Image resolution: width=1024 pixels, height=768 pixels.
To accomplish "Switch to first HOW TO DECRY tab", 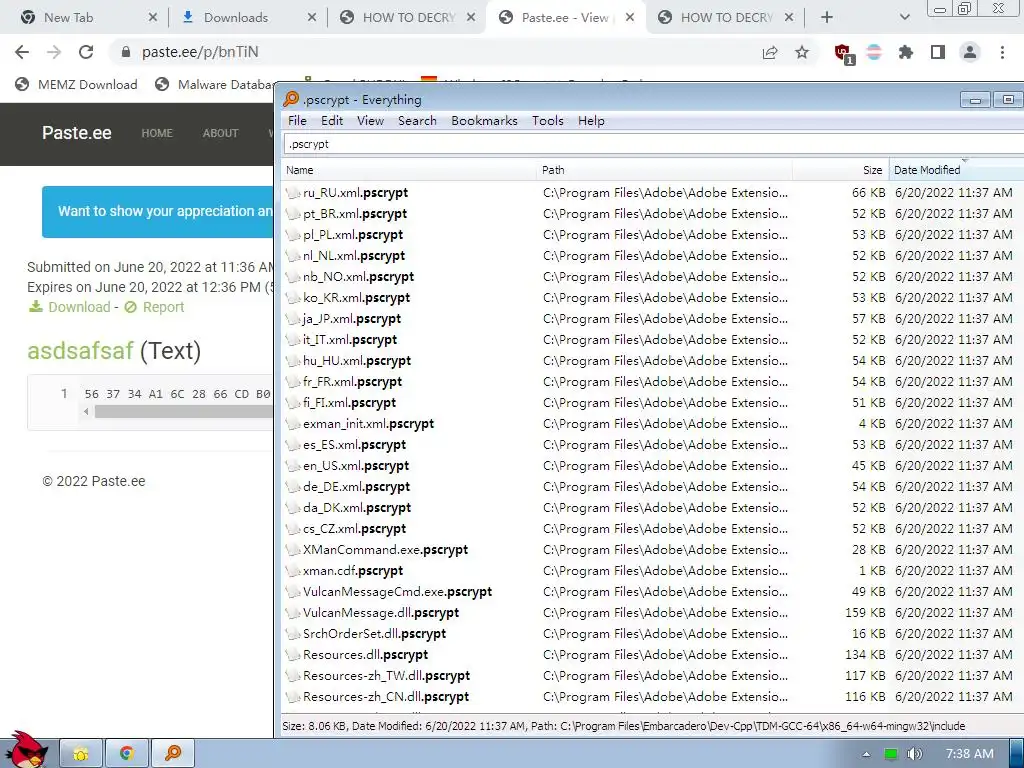I will [409, 18].
